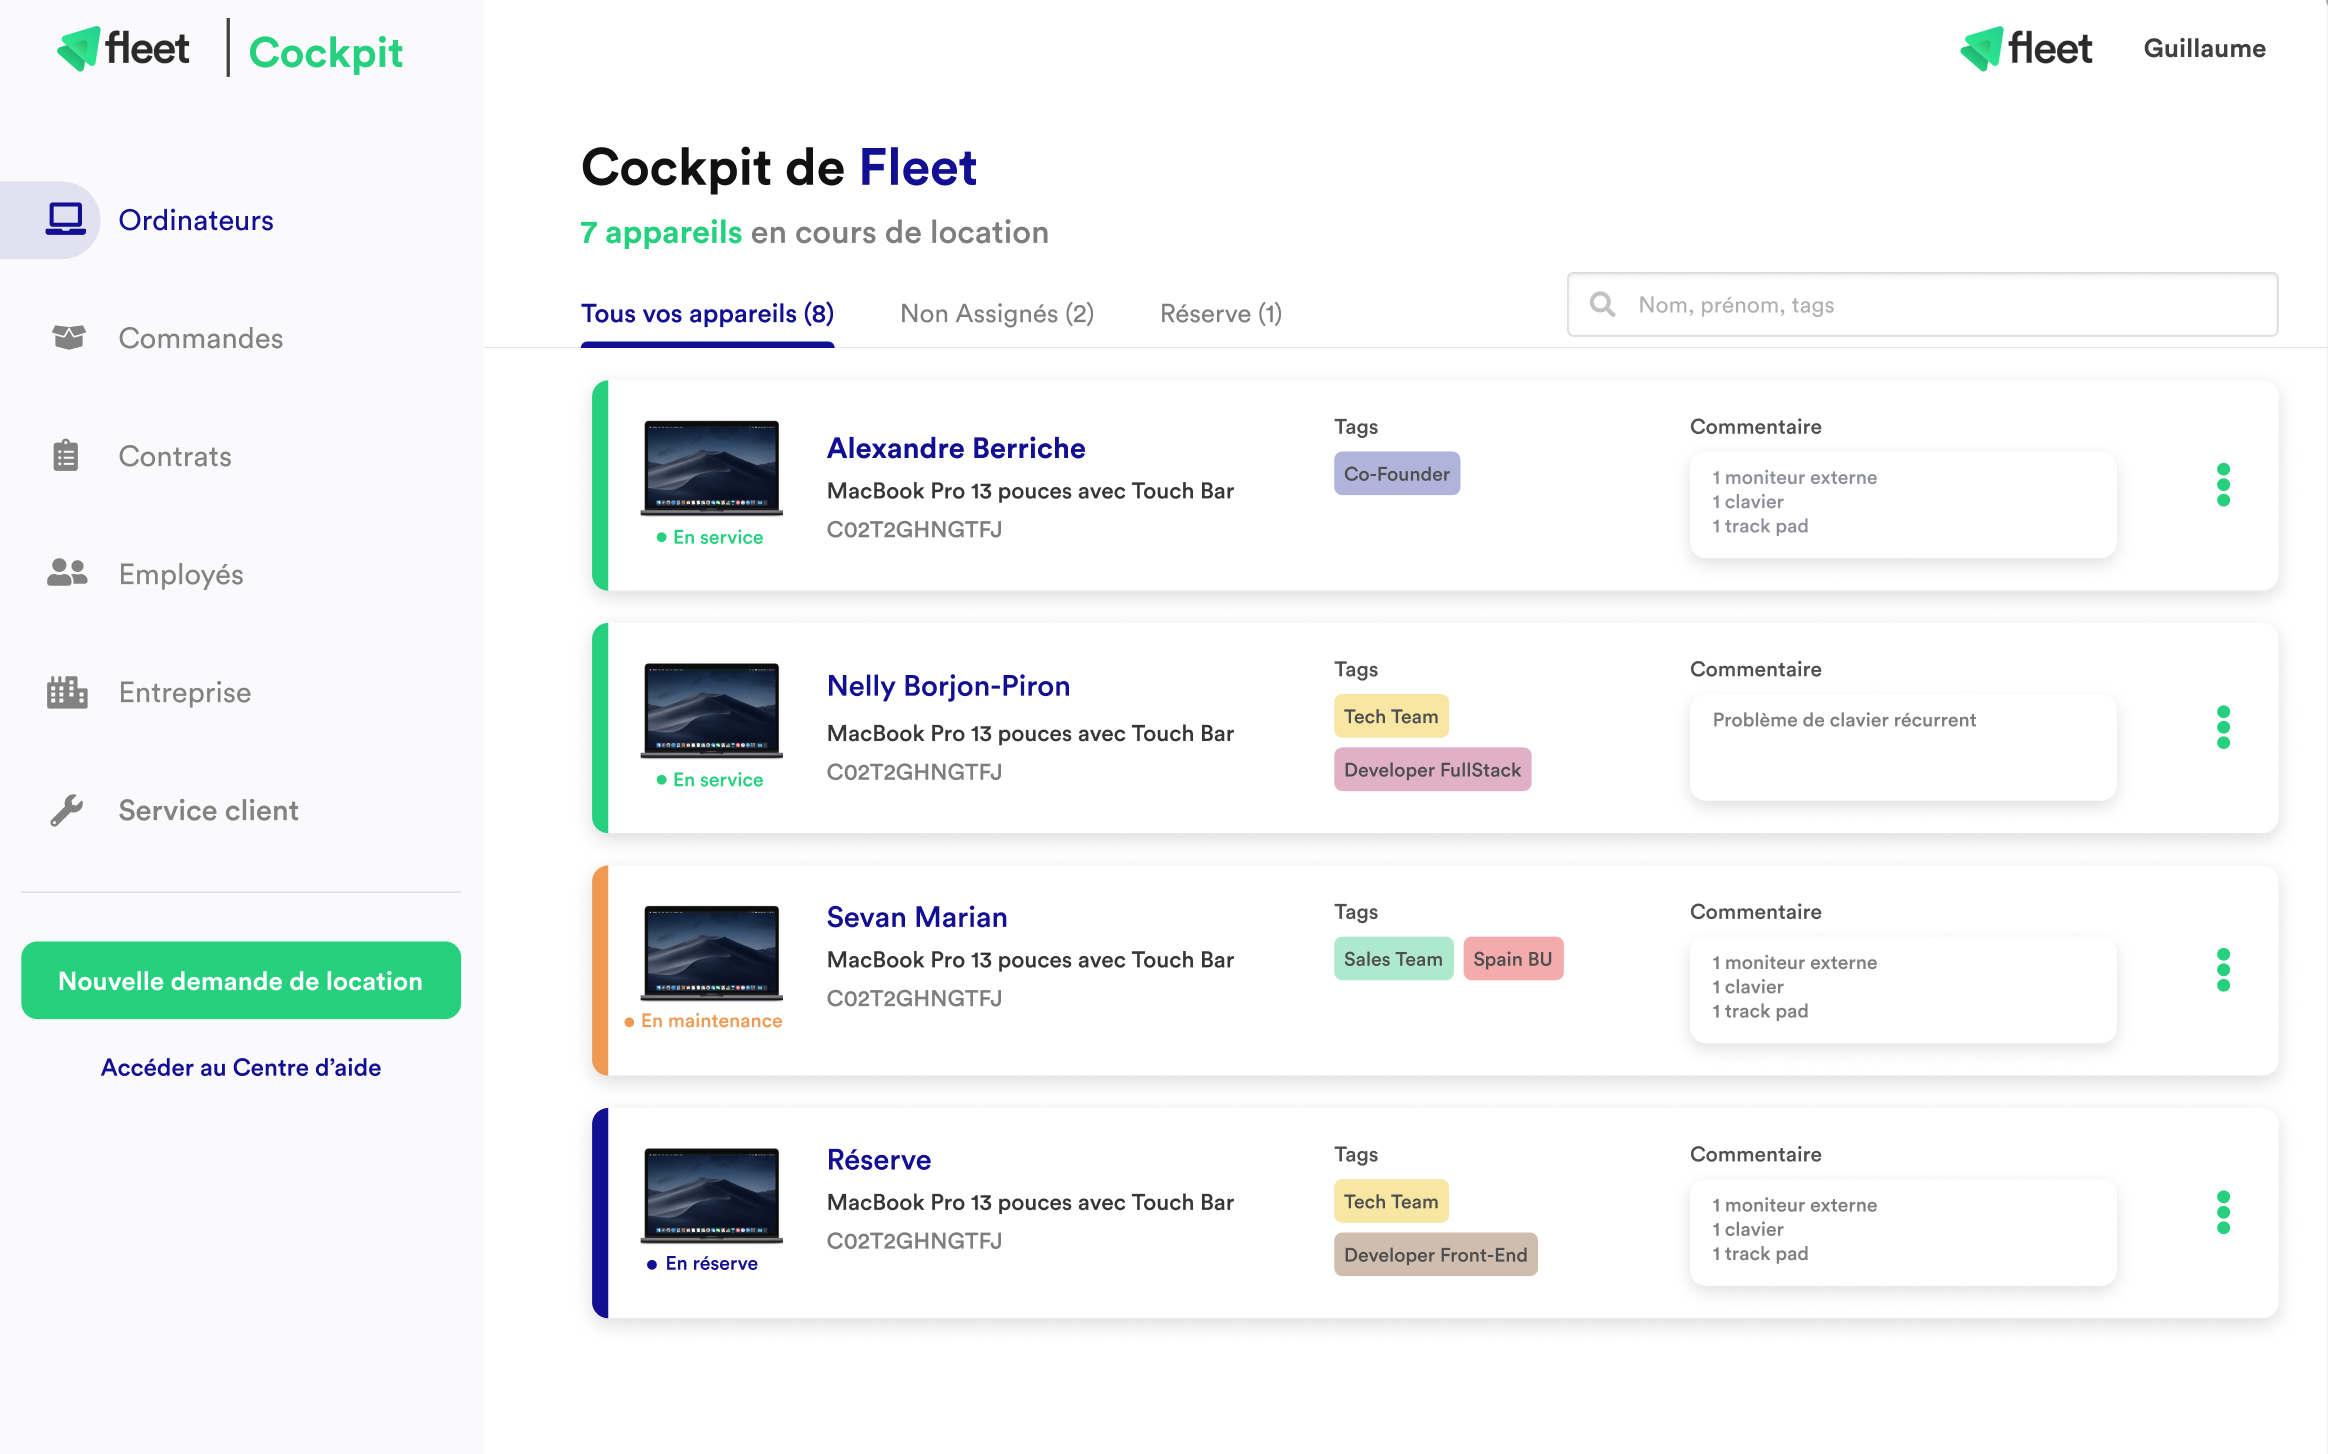Click Alexandre Berriche's comment box

point(1902,504)
